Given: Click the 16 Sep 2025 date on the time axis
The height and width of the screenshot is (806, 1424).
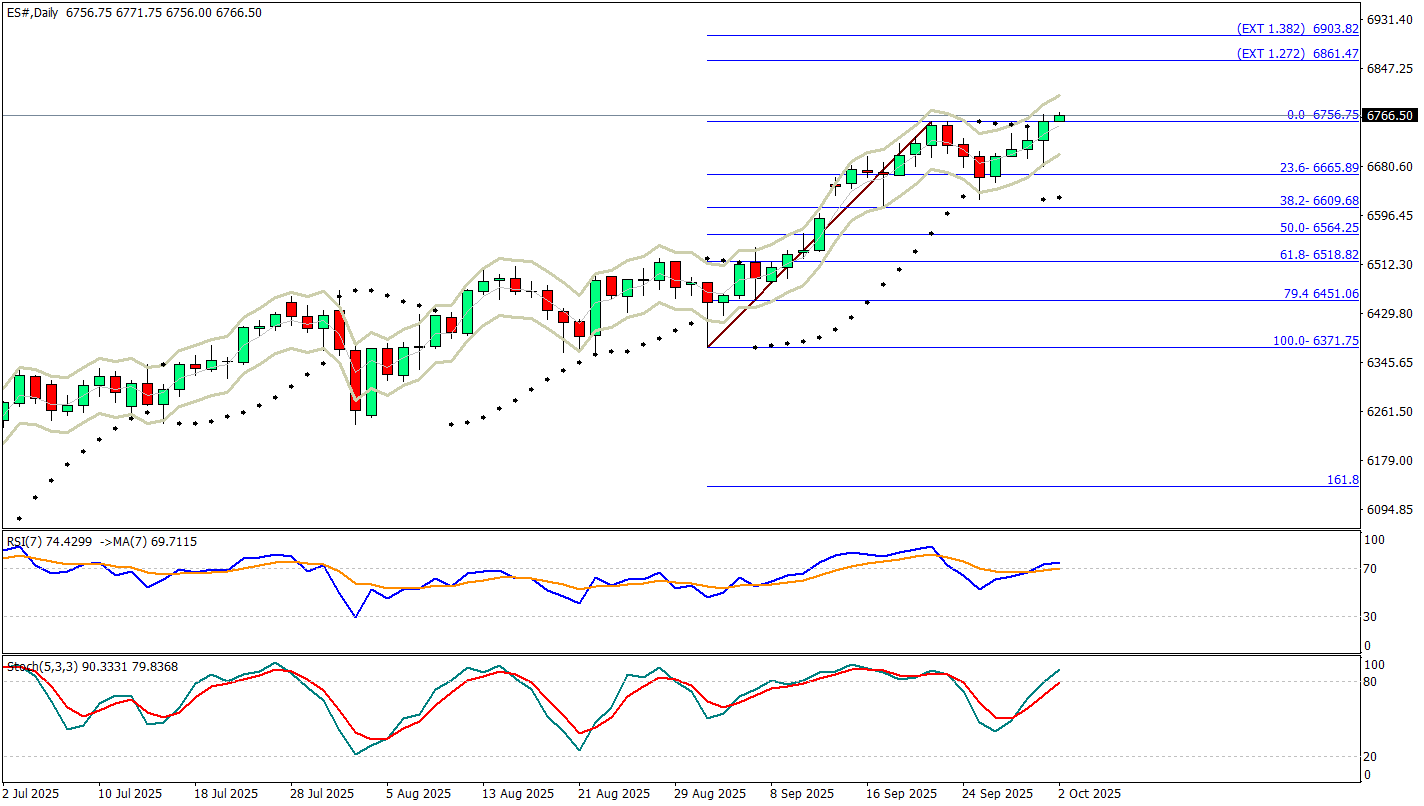Looking at the screenshot, I should 902,794.
